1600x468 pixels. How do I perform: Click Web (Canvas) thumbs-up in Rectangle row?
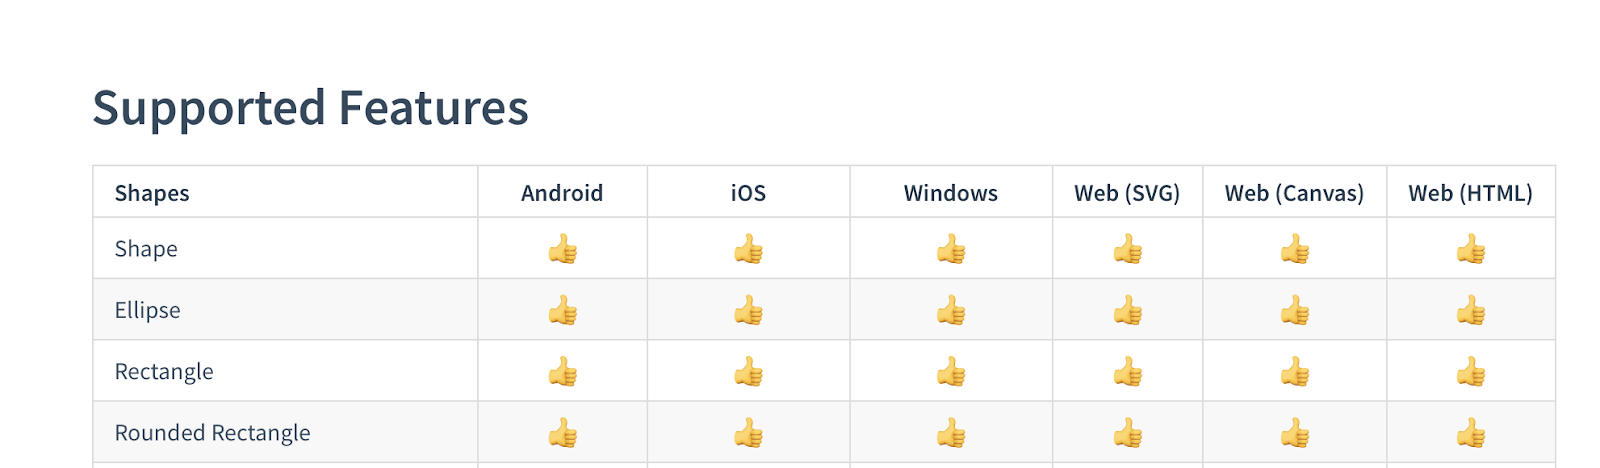[1295, 372]
